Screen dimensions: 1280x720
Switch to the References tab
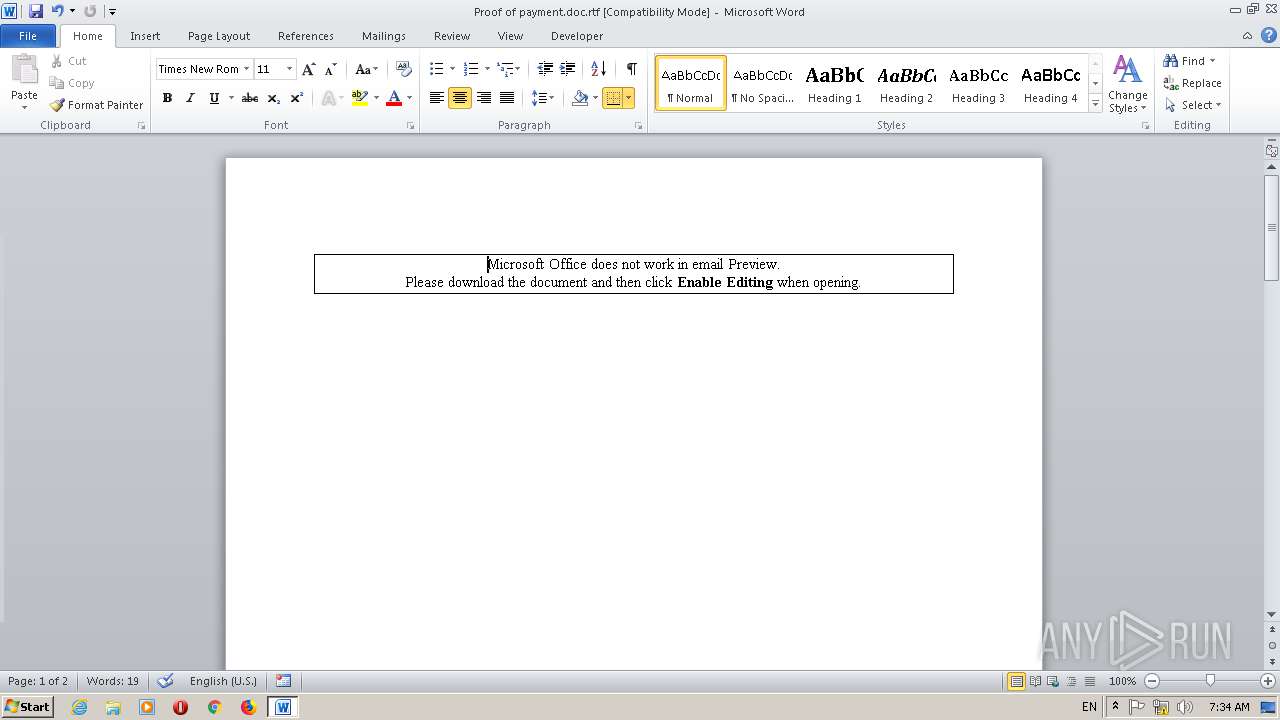[306, 36]
